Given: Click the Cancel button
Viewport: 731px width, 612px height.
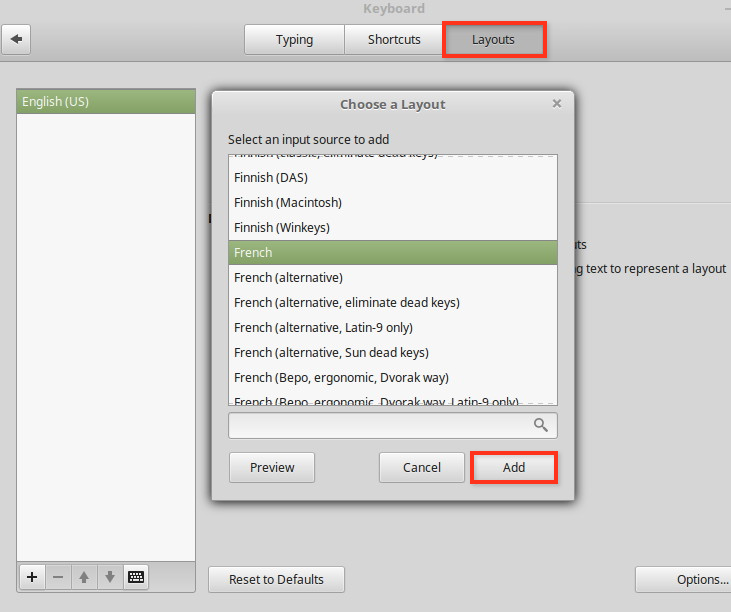Looking at the screenshot, I should click(x=422, y=467).
